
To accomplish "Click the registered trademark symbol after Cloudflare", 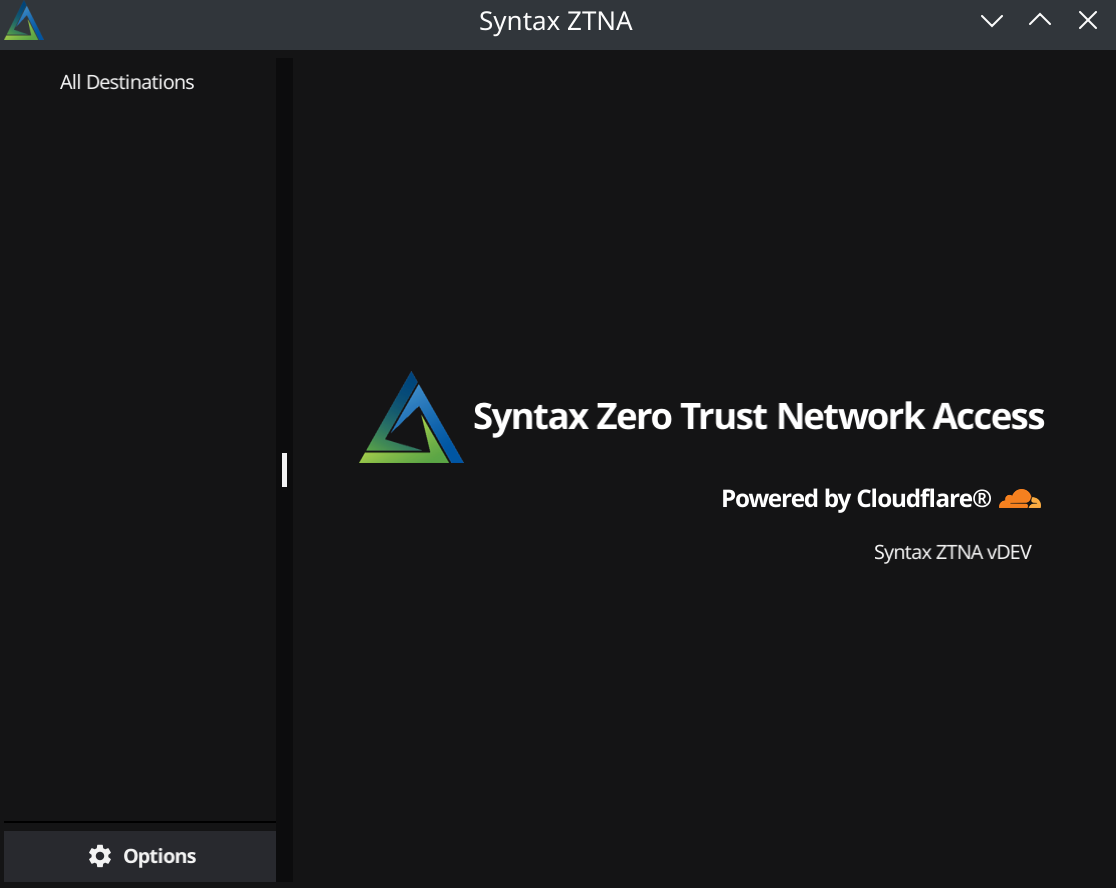I will pyautogui.click(x=983, y=497).
